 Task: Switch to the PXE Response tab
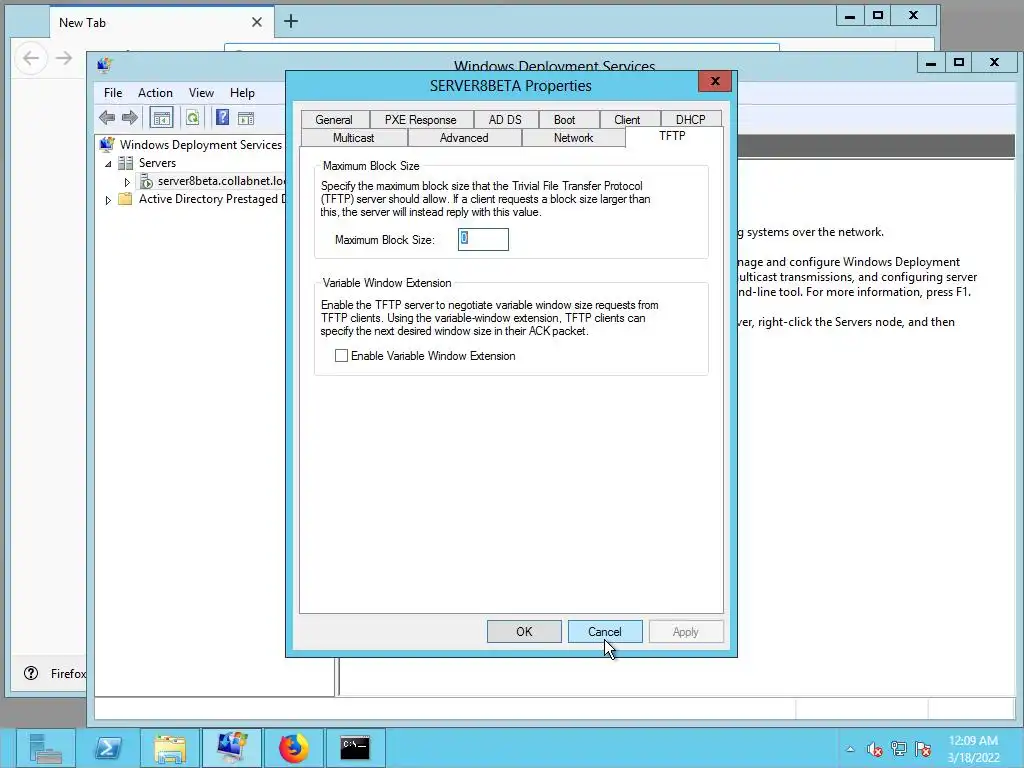(x=421, y=120)
